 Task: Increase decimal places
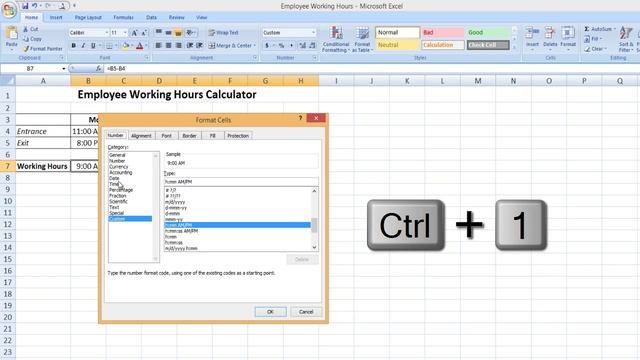coord(302,45)
